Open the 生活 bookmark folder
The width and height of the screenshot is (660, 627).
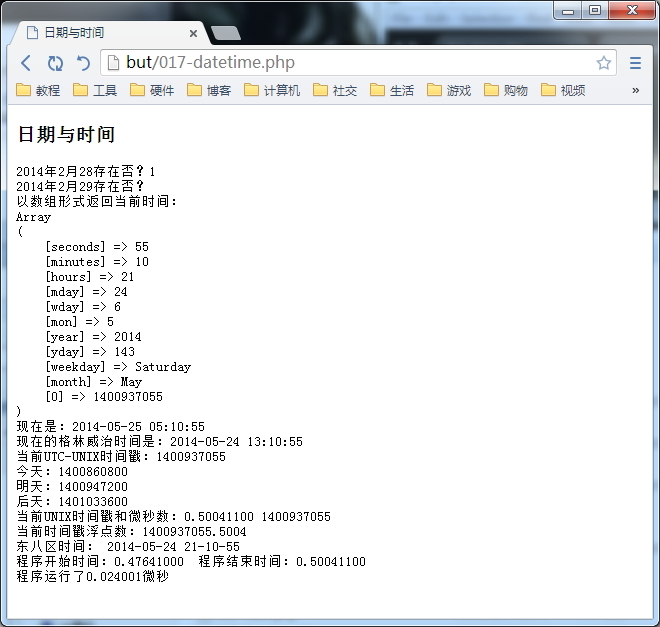pos(392,90)
